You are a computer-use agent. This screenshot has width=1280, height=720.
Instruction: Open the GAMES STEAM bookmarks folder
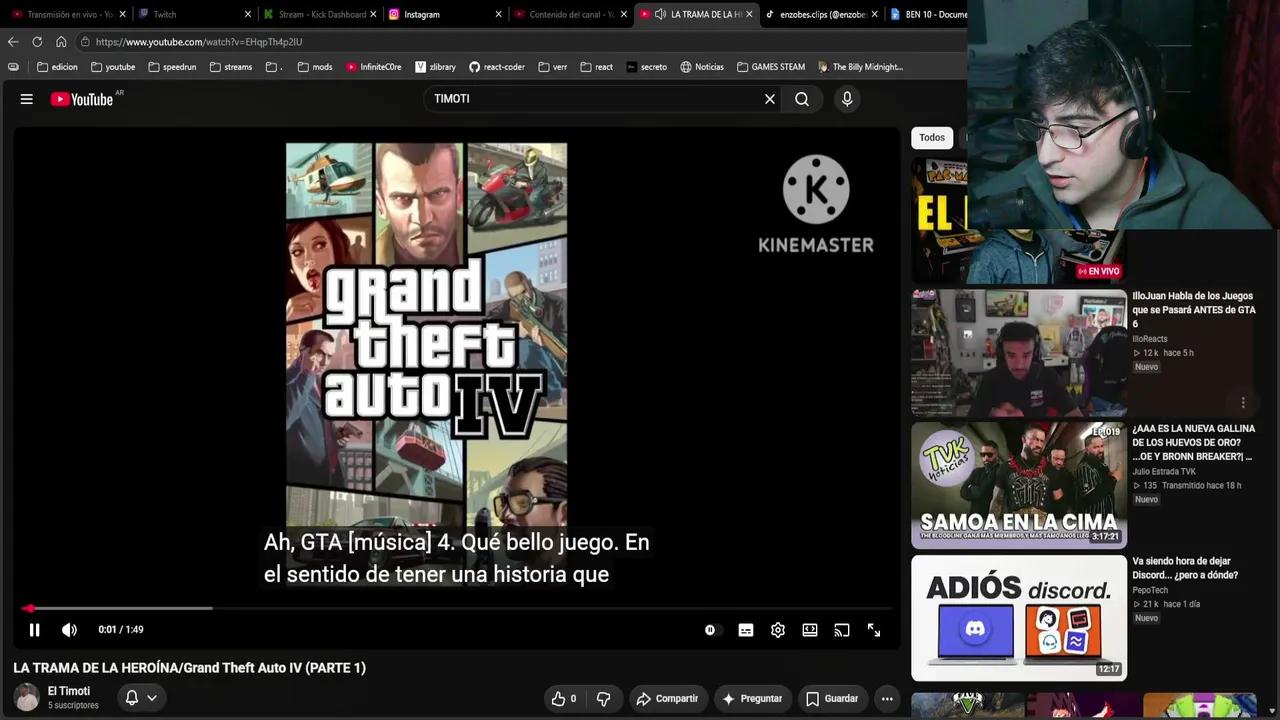click(770, 67)
